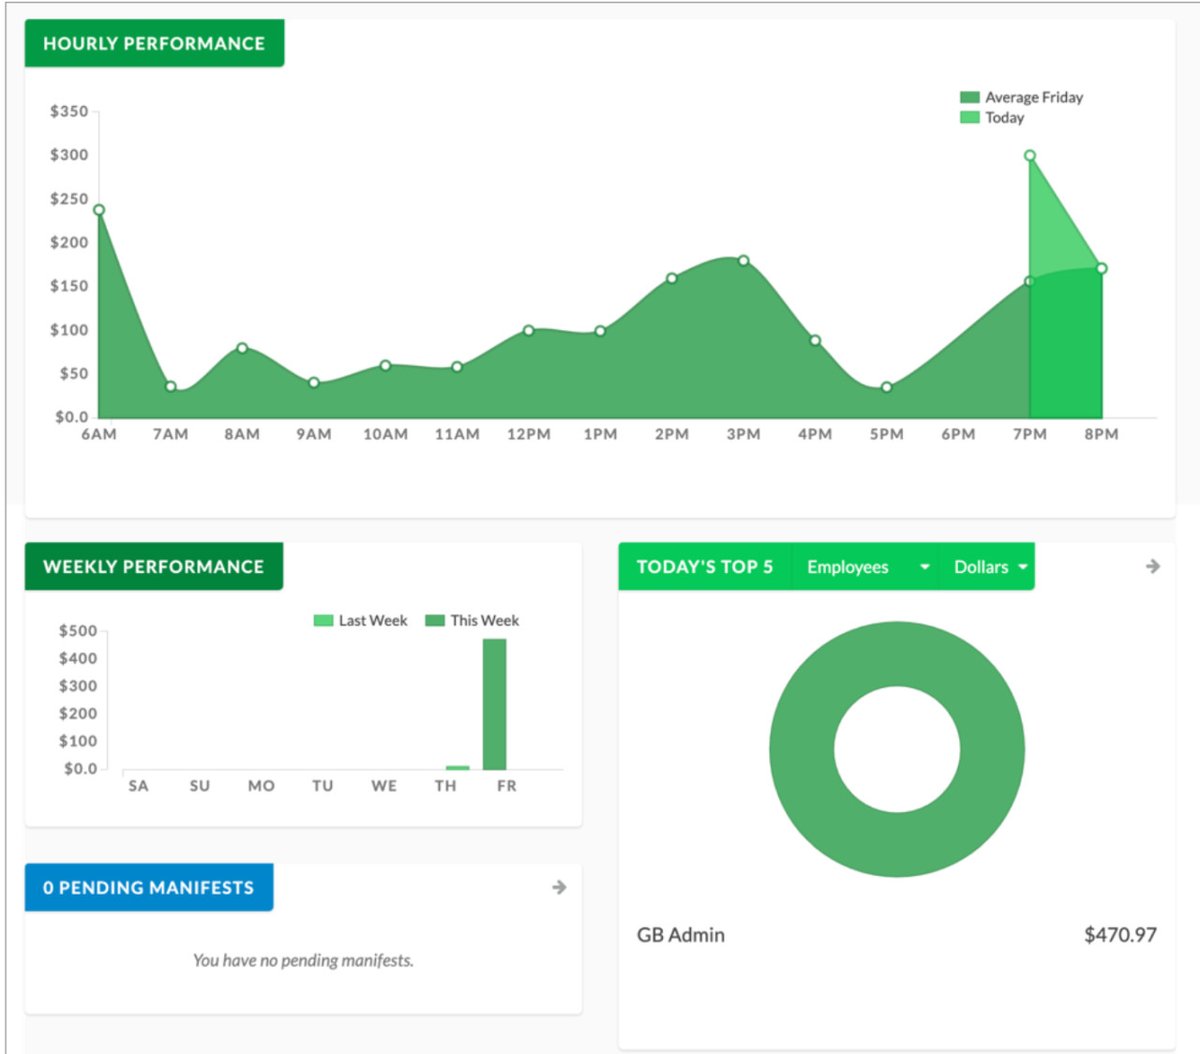Viewport: 1200px width, 1054px height.
Task: Click the GB Admin employee entry
Action: coord(681,934)
